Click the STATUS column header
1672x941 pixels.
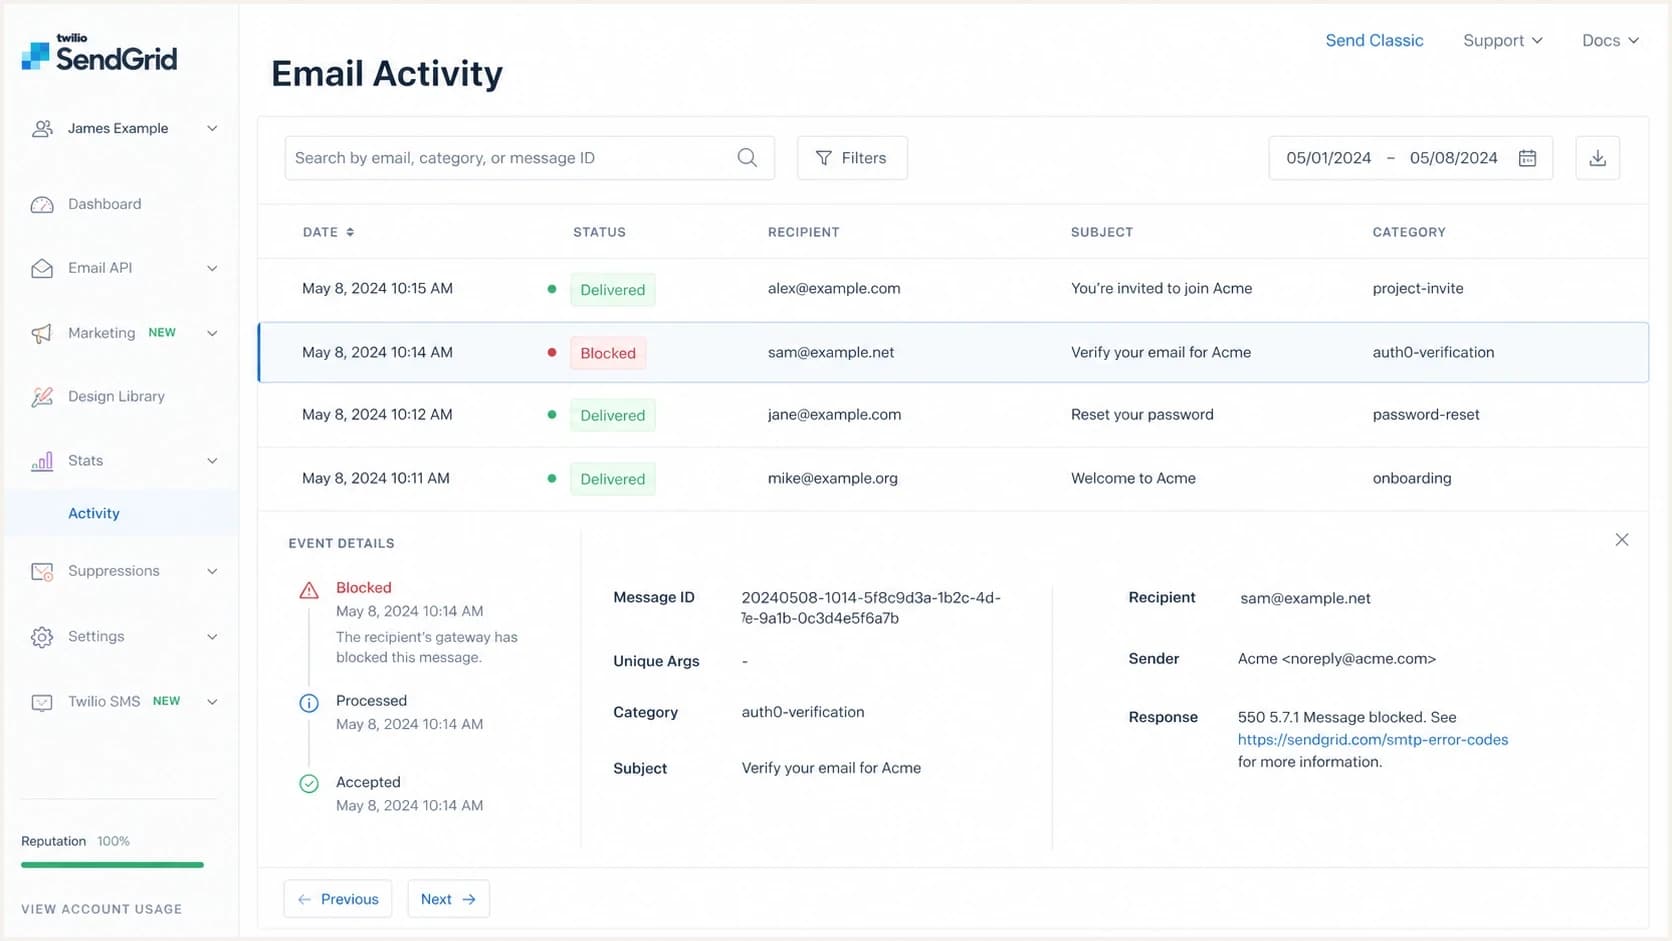click(x=599, y=232)
